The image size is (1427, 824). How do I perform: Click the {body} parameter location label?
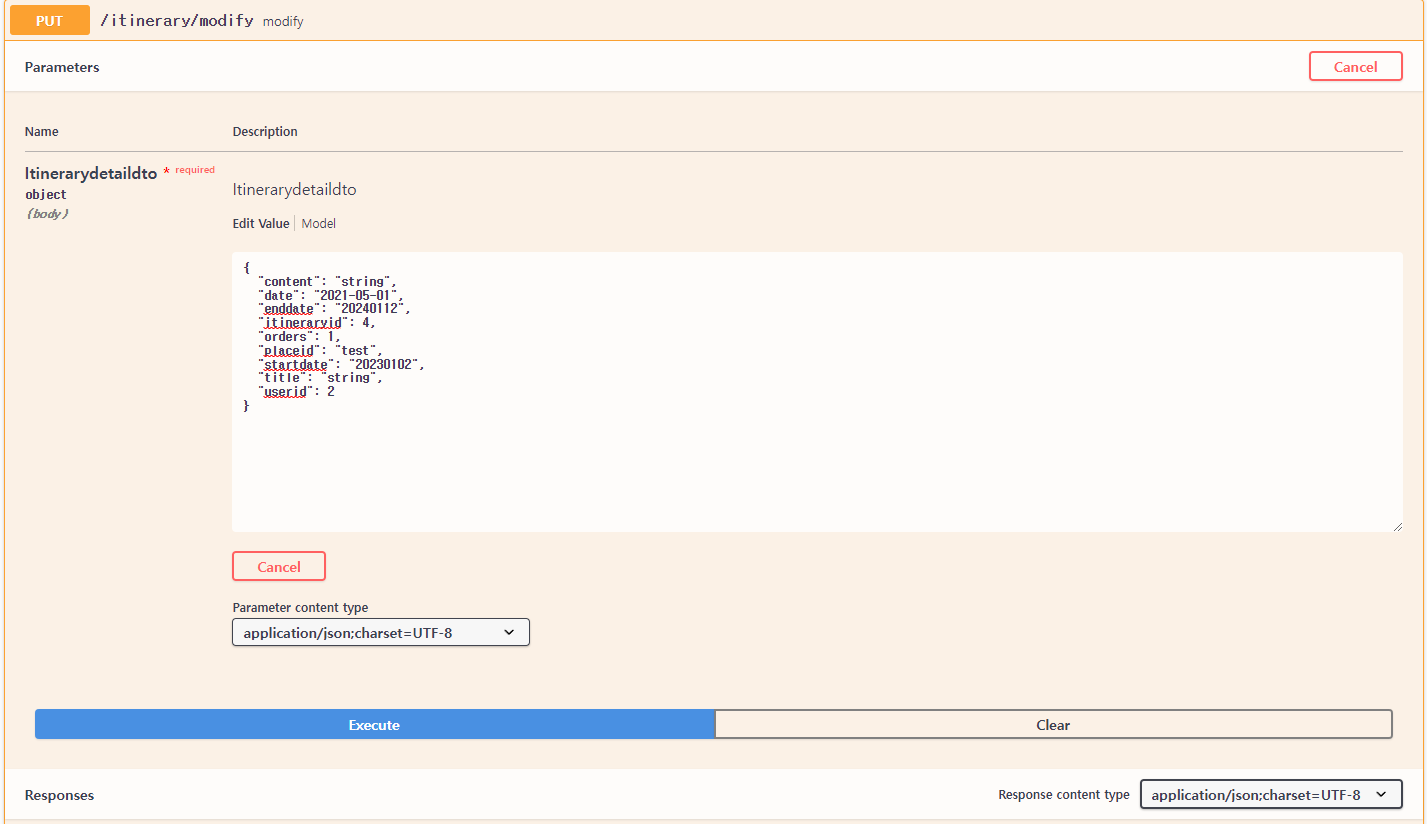tap(46, 213)
